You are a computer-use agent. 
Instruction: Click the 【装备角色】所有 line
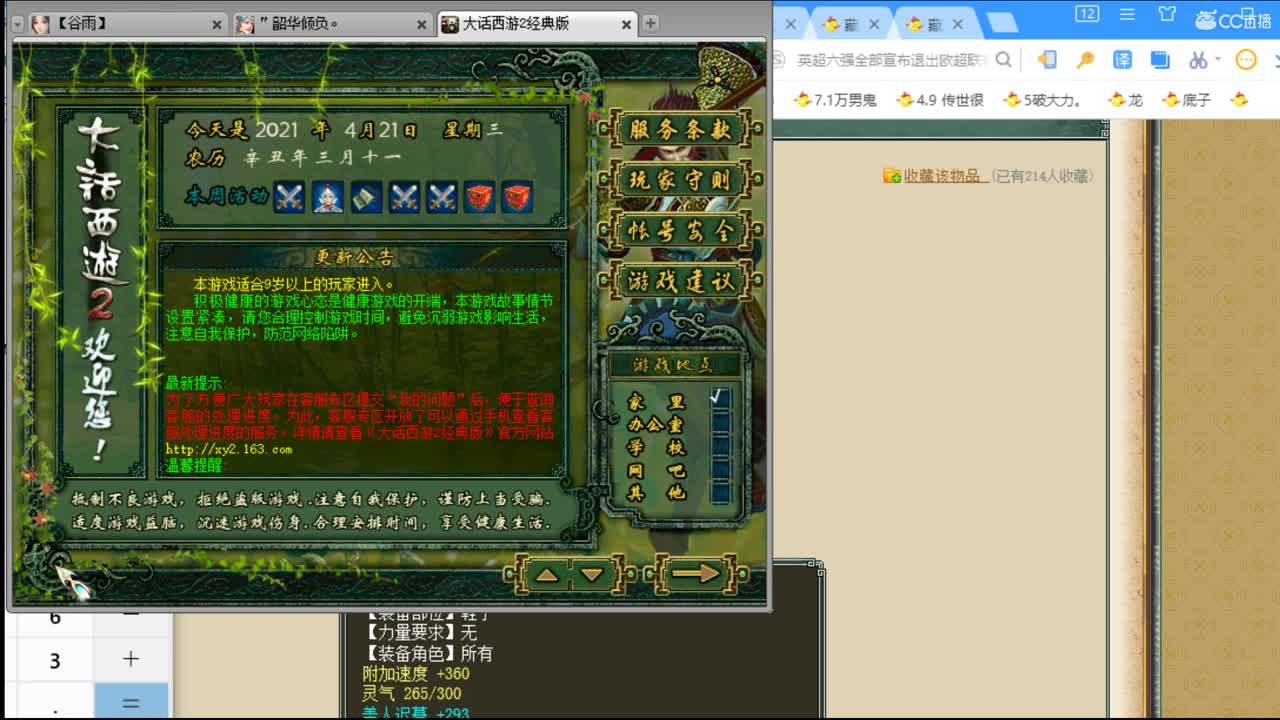pyautogui.click(x=427, y=653)
